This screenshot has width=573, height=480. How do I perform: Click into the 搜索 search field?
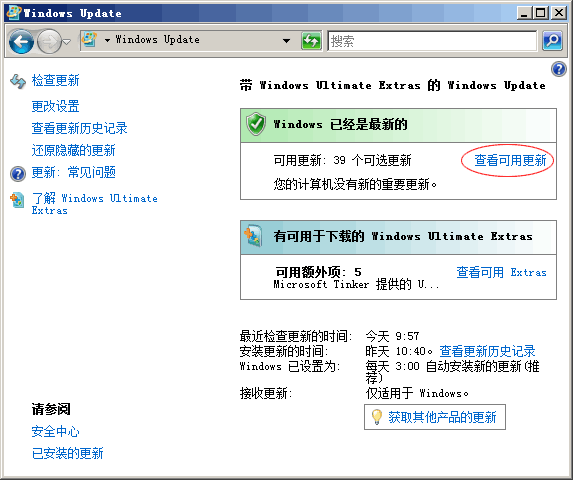(x=432, y=41)
